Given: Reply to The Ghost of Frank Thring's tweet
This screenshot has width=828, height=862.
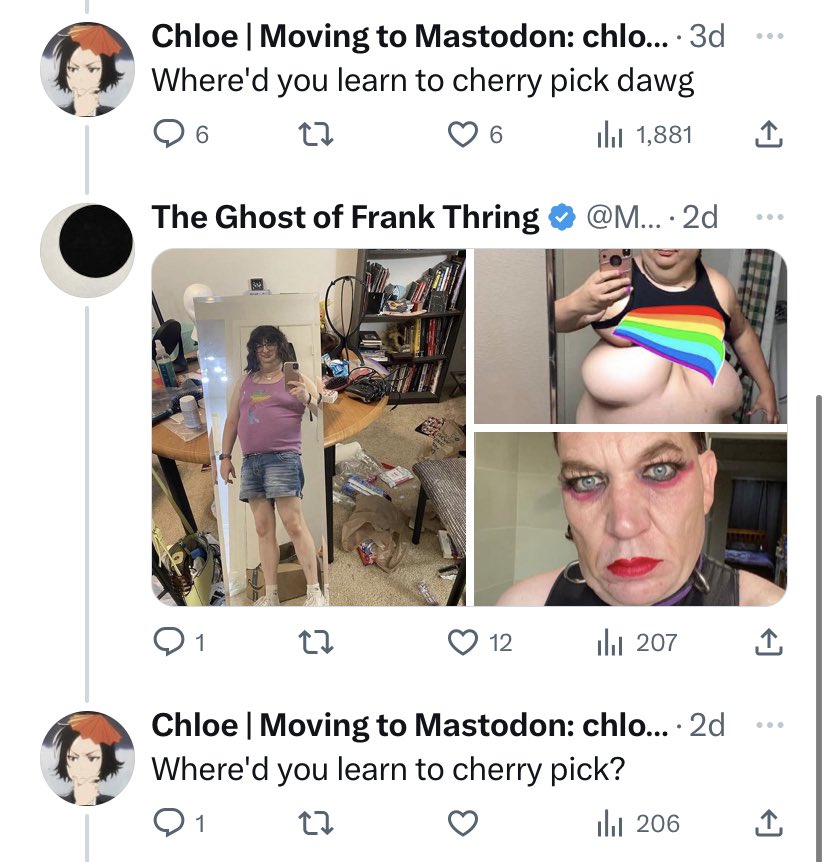Looking at the screenshot, I should pyautogui.click(x=179, y=642).
